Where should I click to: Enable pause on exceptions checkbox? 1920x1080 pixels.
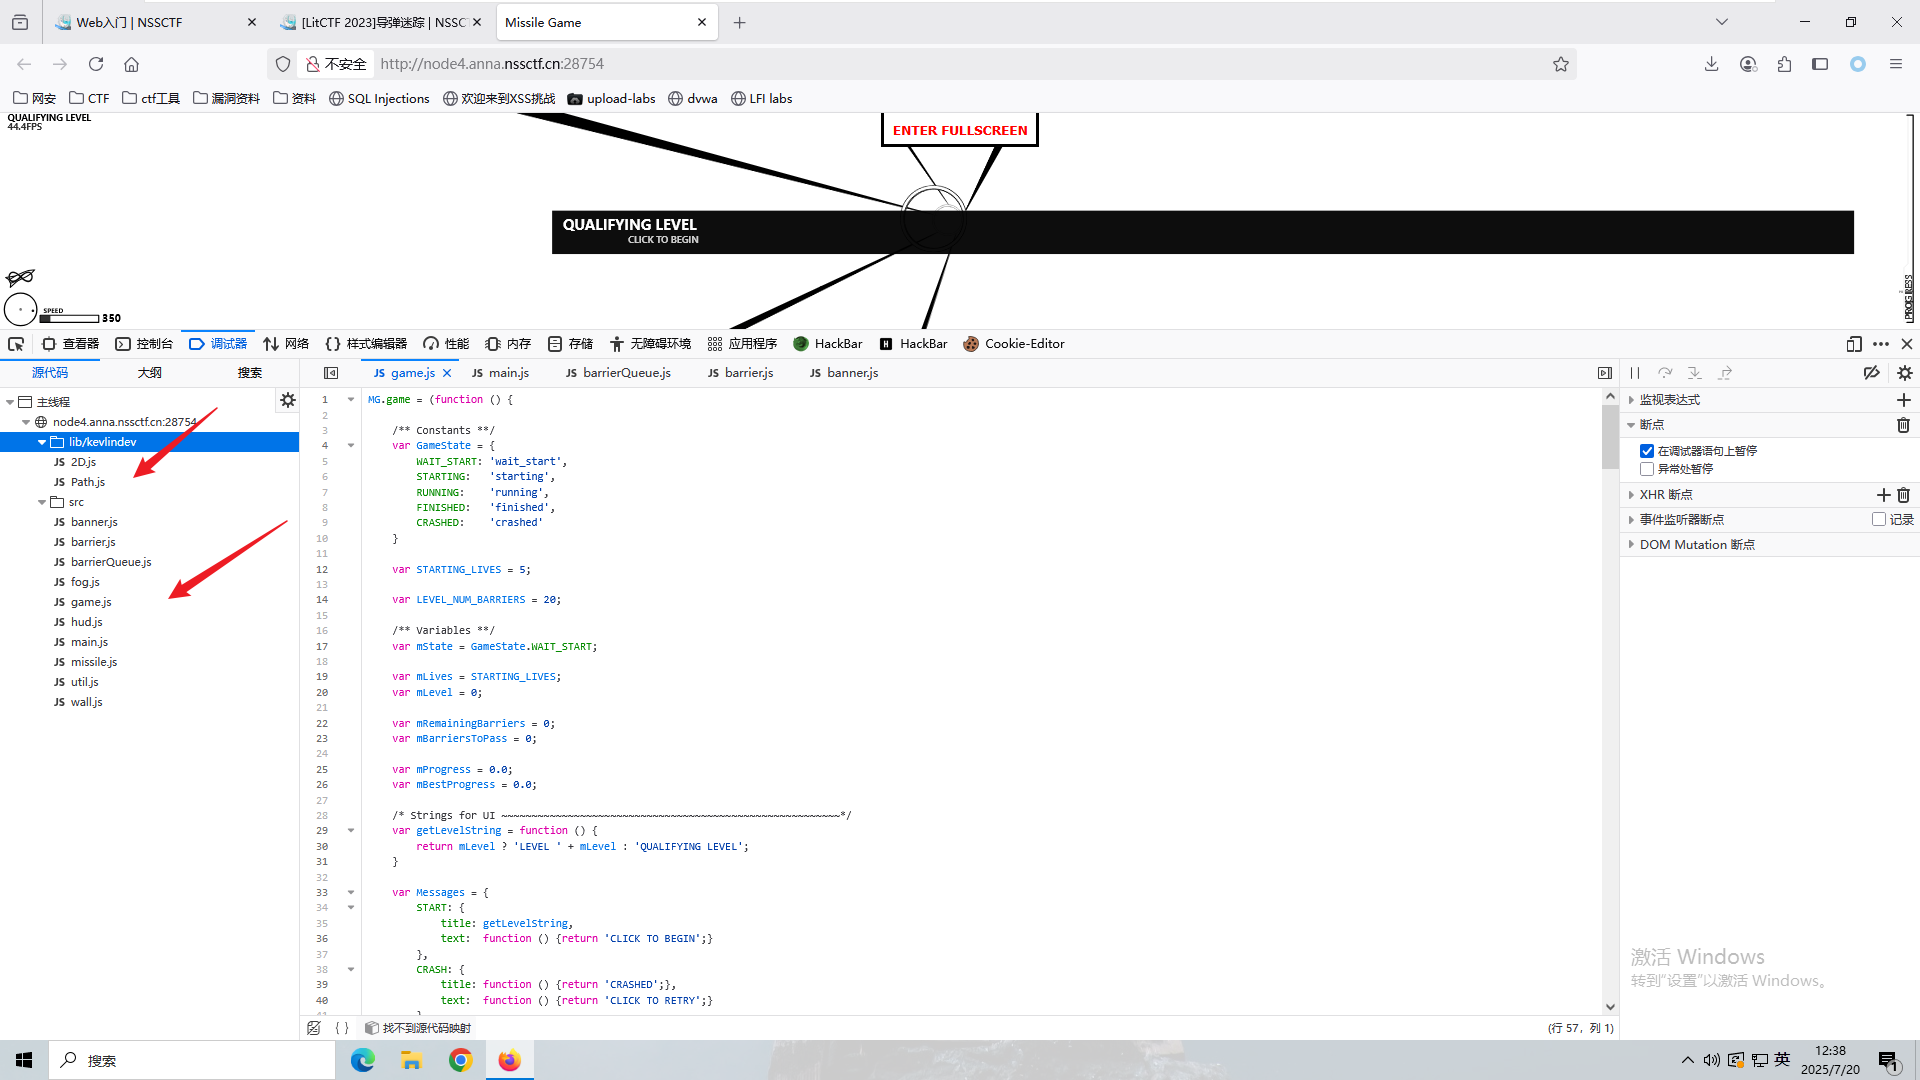coord(1647,469)
